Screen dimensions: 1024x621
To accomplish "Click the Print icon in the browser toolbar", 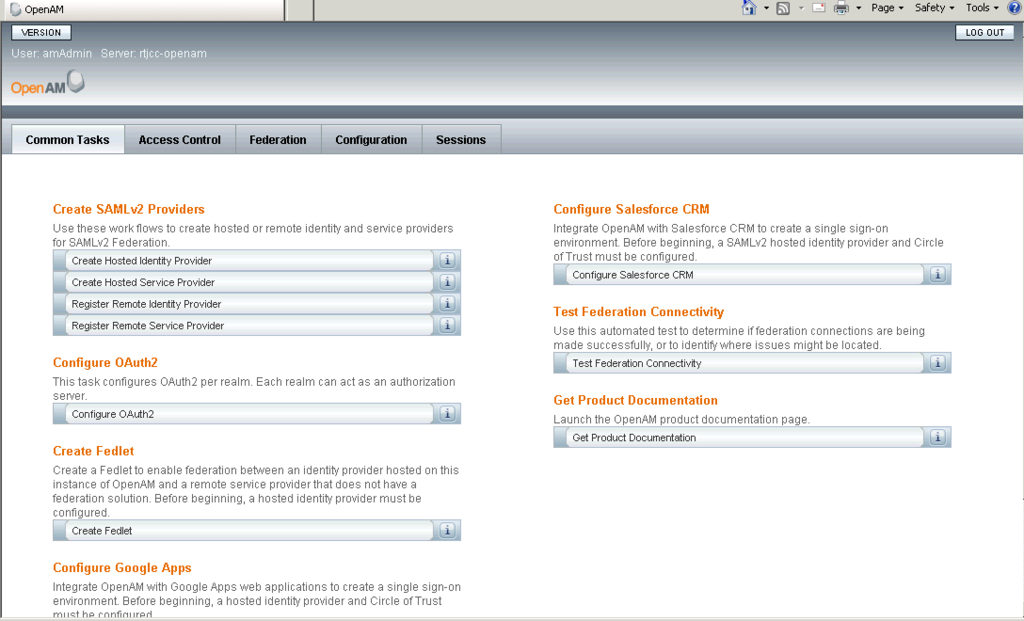I will click(840, 7).
